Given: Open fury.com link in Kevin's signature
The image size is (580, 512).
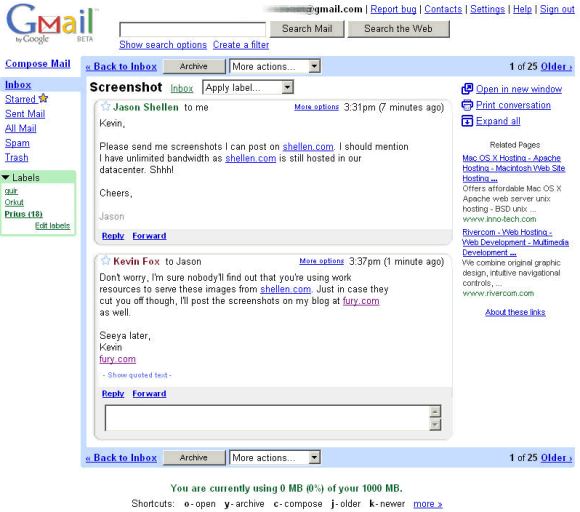Looking at the screenshot, I should pyautogui.click(x=118, y=359).
